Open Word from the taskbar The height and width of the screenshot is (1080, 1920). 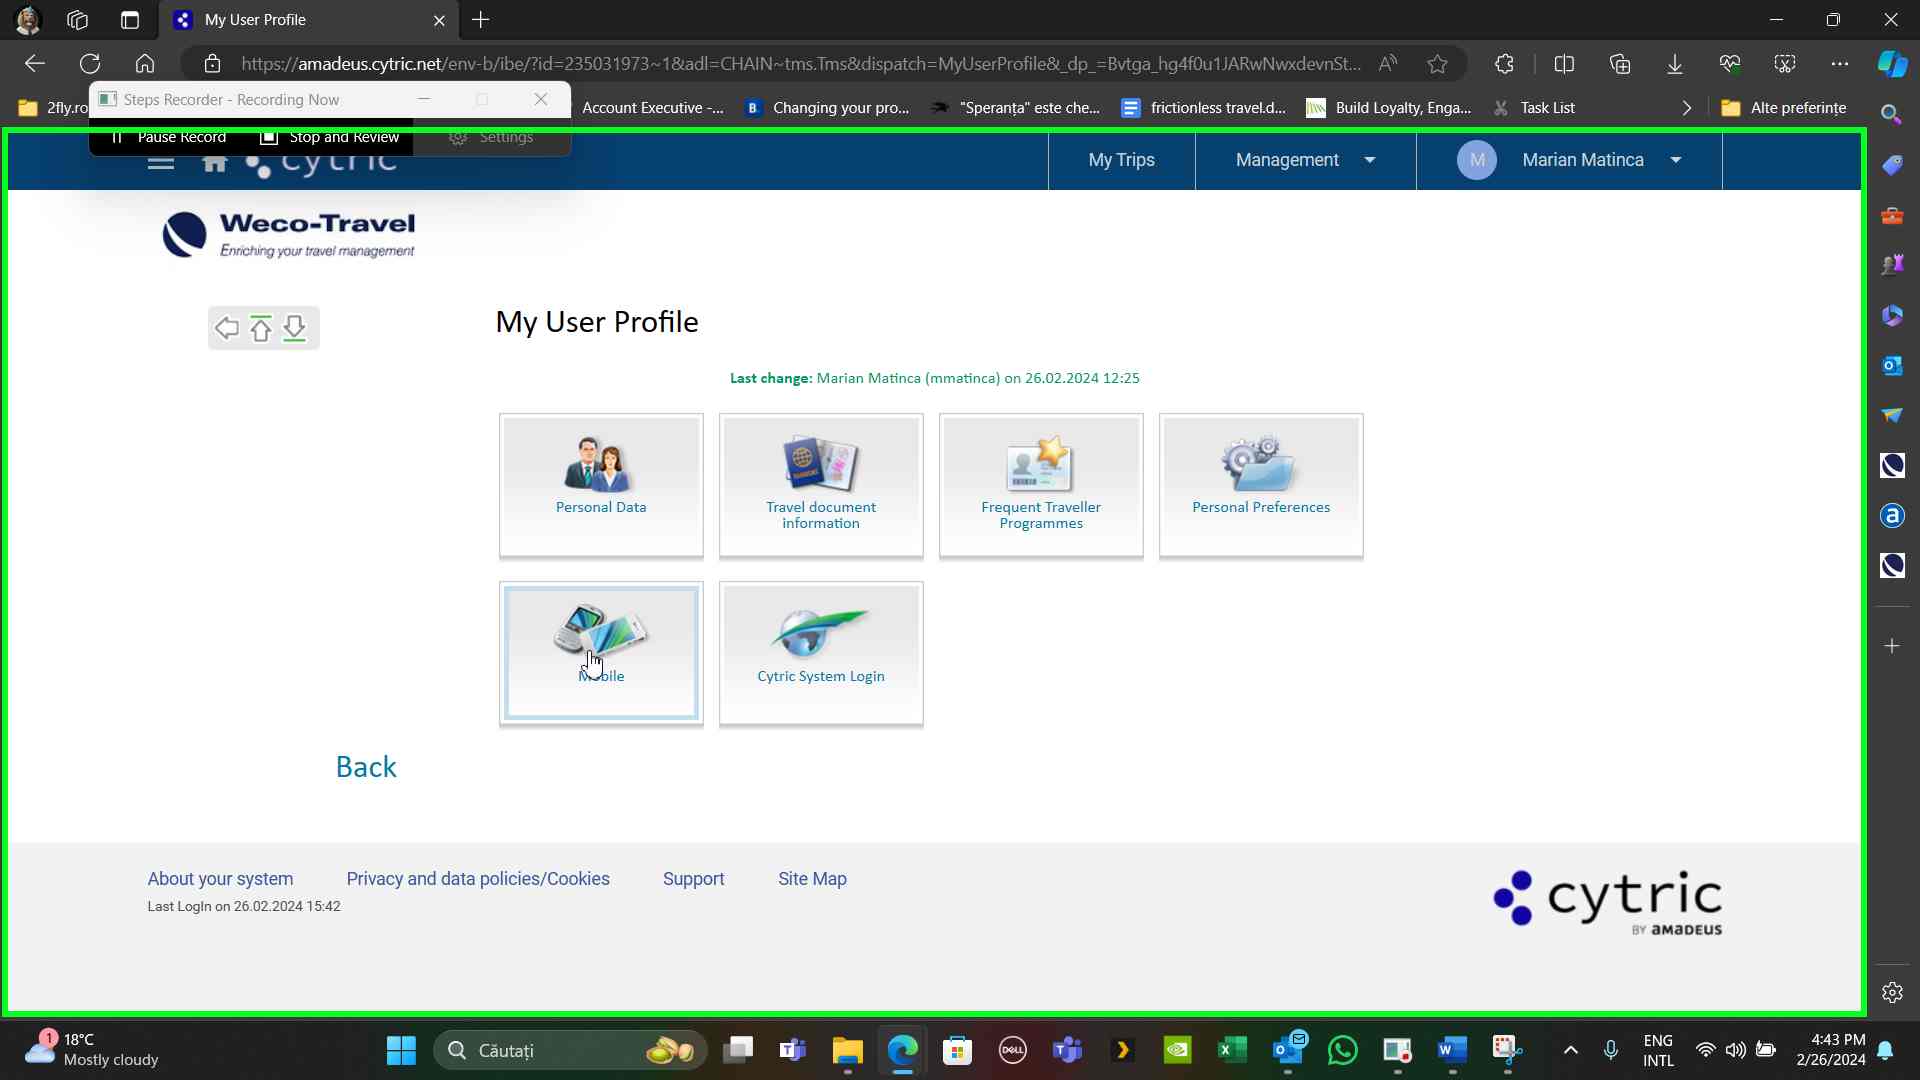click(x=1452, y=1050)
